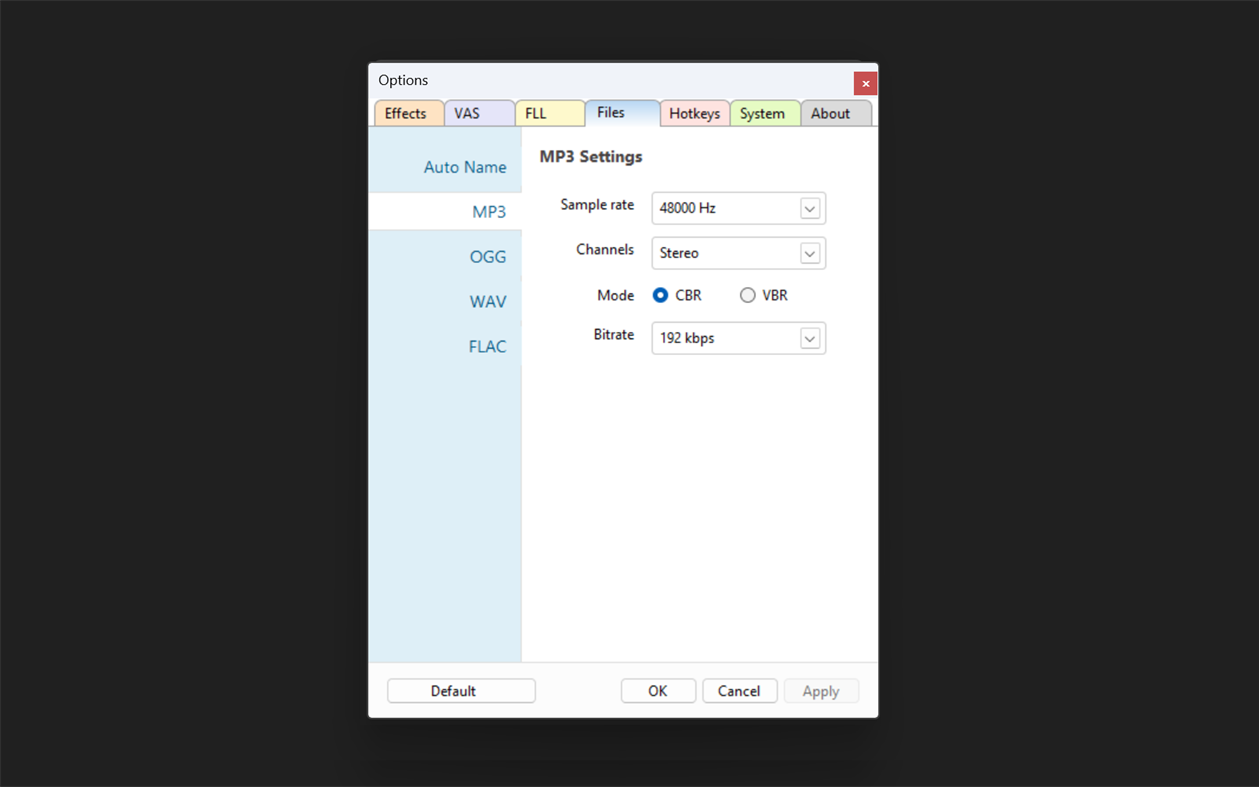1259x787 pixels.
Task: Select MP3 in the settings sidebar
Action: pos(489,211)
